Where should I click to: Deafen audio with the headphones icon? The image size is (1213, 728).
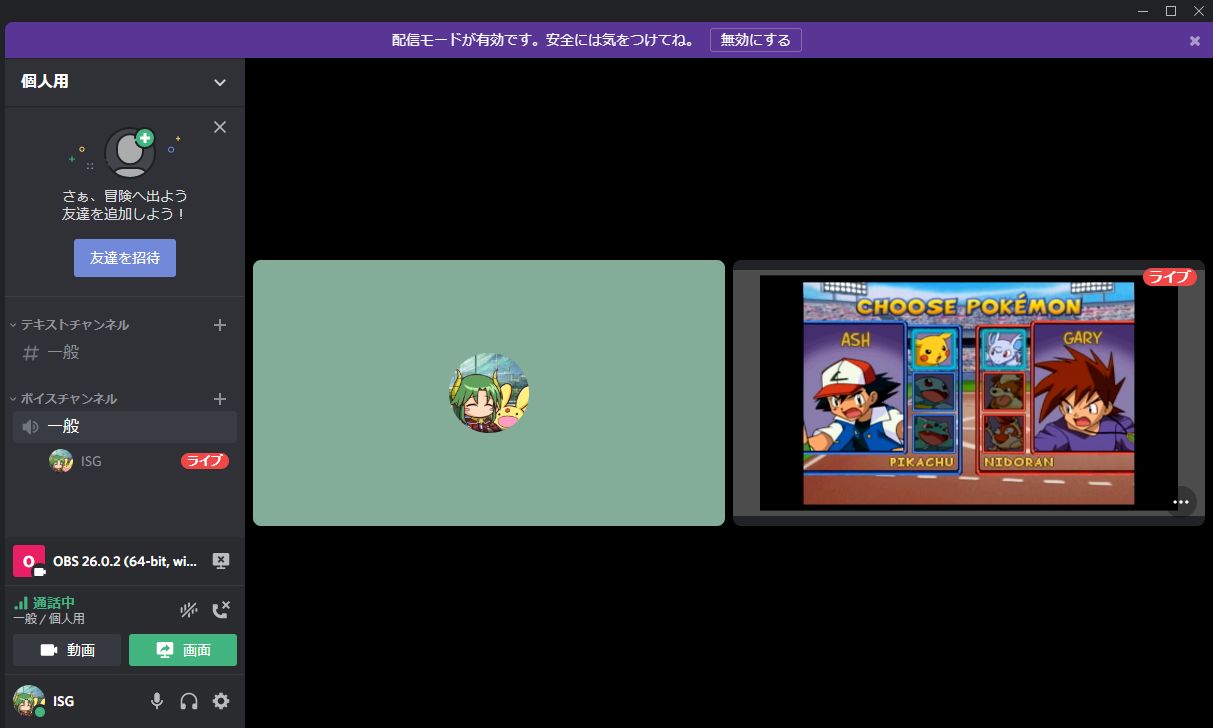[x=189, y=701]
